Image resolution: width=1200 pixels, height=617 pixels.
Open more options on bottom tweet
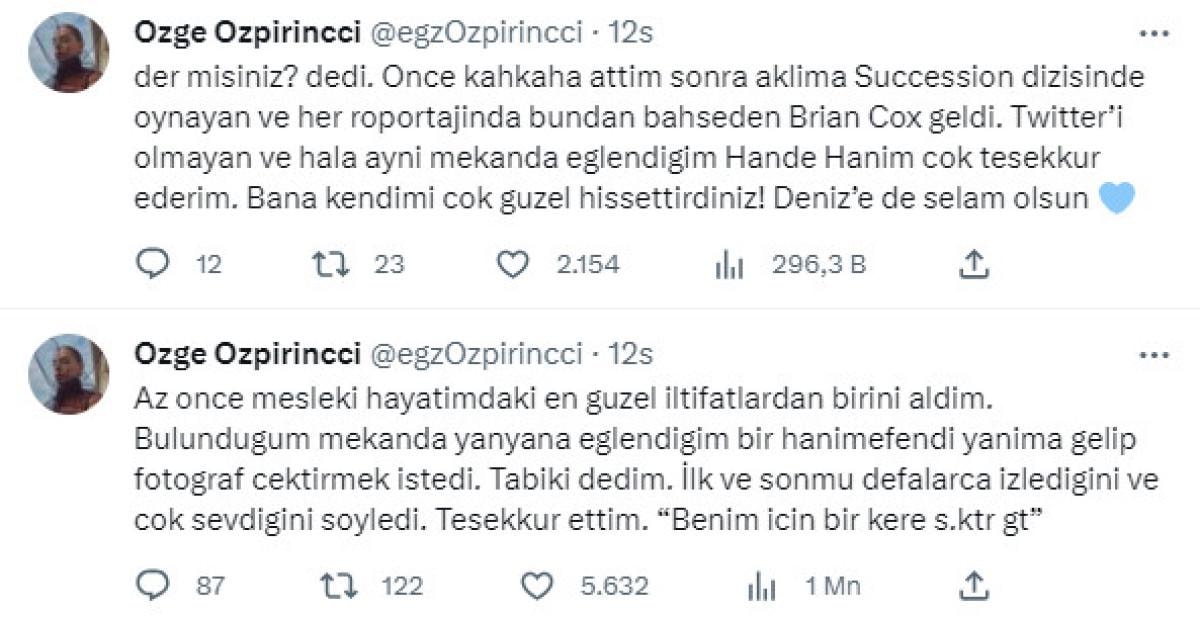tap(1153, 354)
